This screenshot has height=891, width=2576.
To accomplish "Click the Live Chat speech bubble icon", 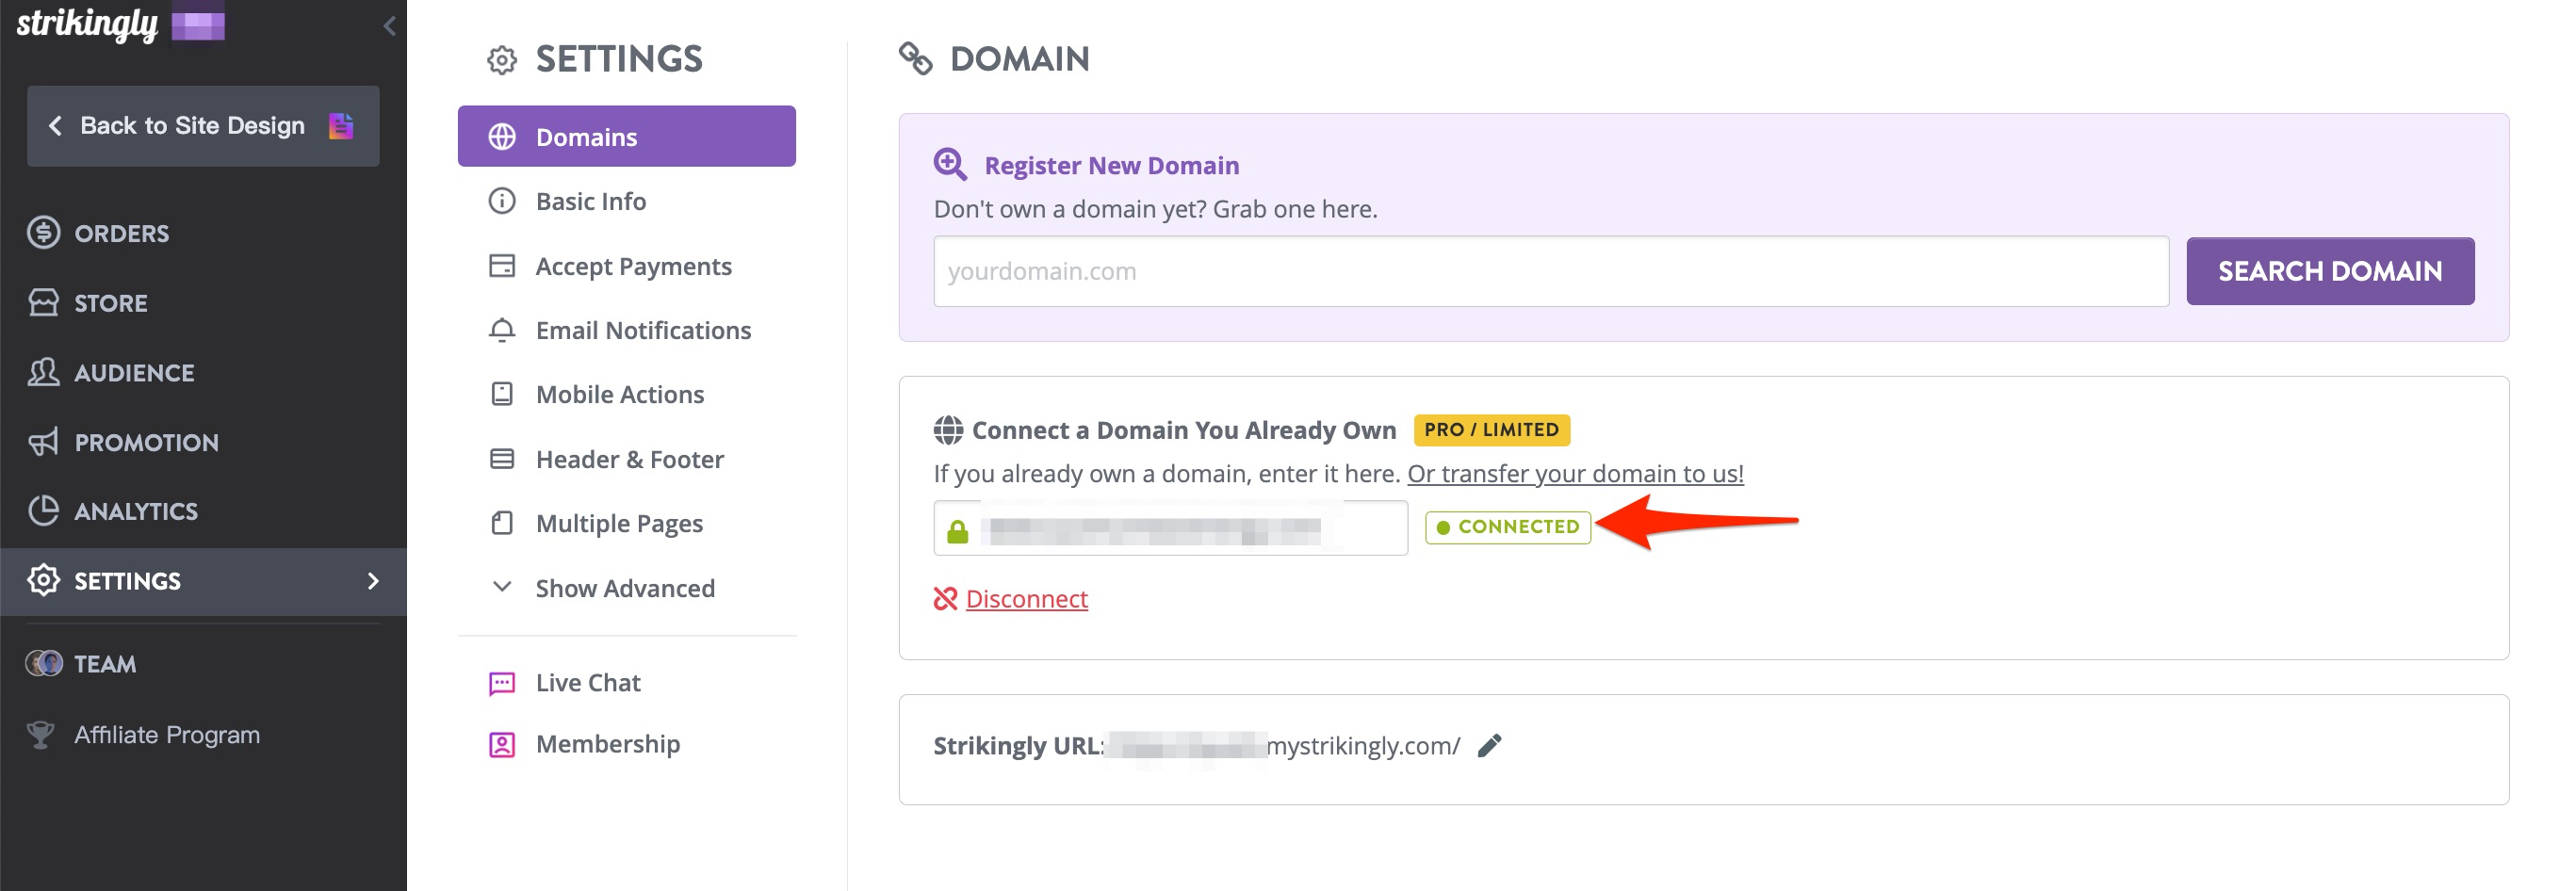I will tap(502, 683).
